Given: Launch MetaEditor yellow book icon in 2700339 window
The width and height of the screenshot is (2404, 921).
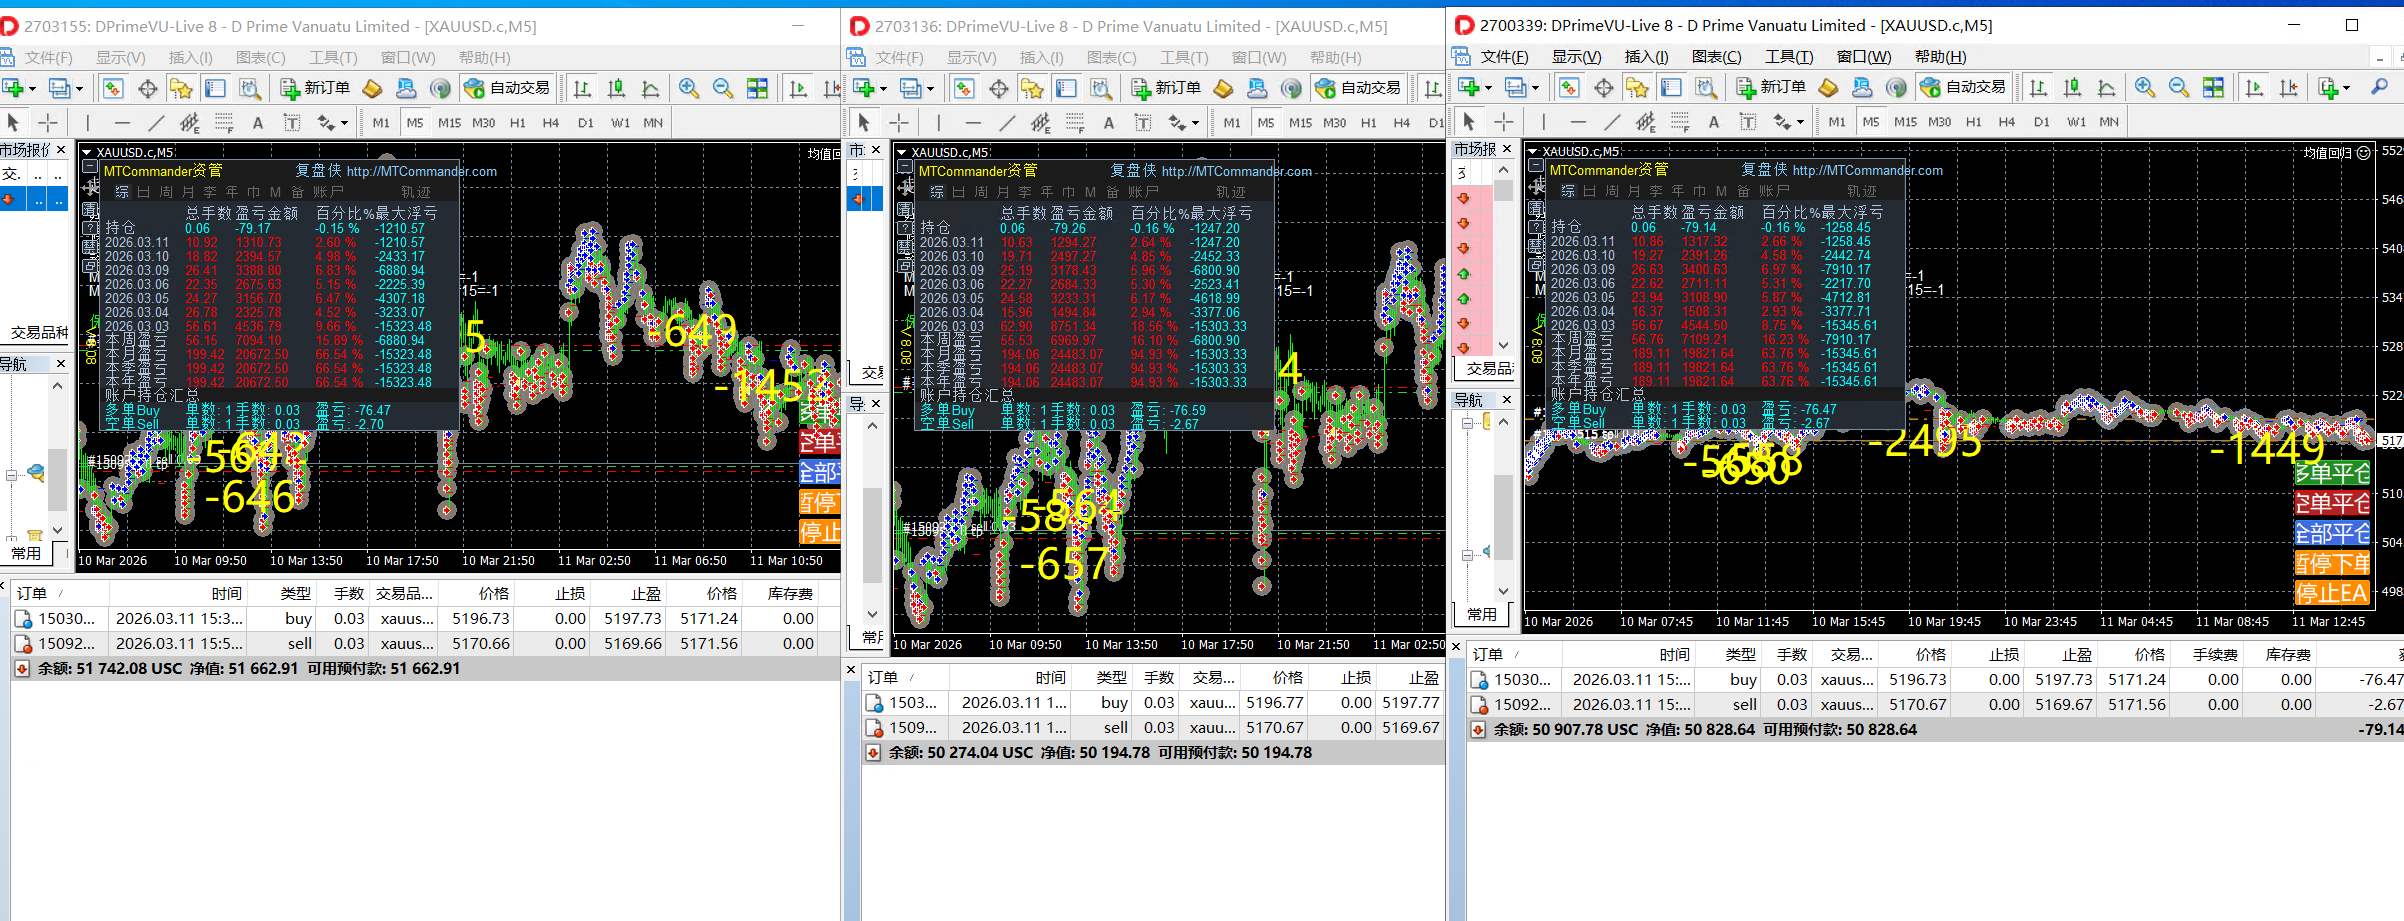Looking at the screenshot, I should click(x=1828, y=88).
